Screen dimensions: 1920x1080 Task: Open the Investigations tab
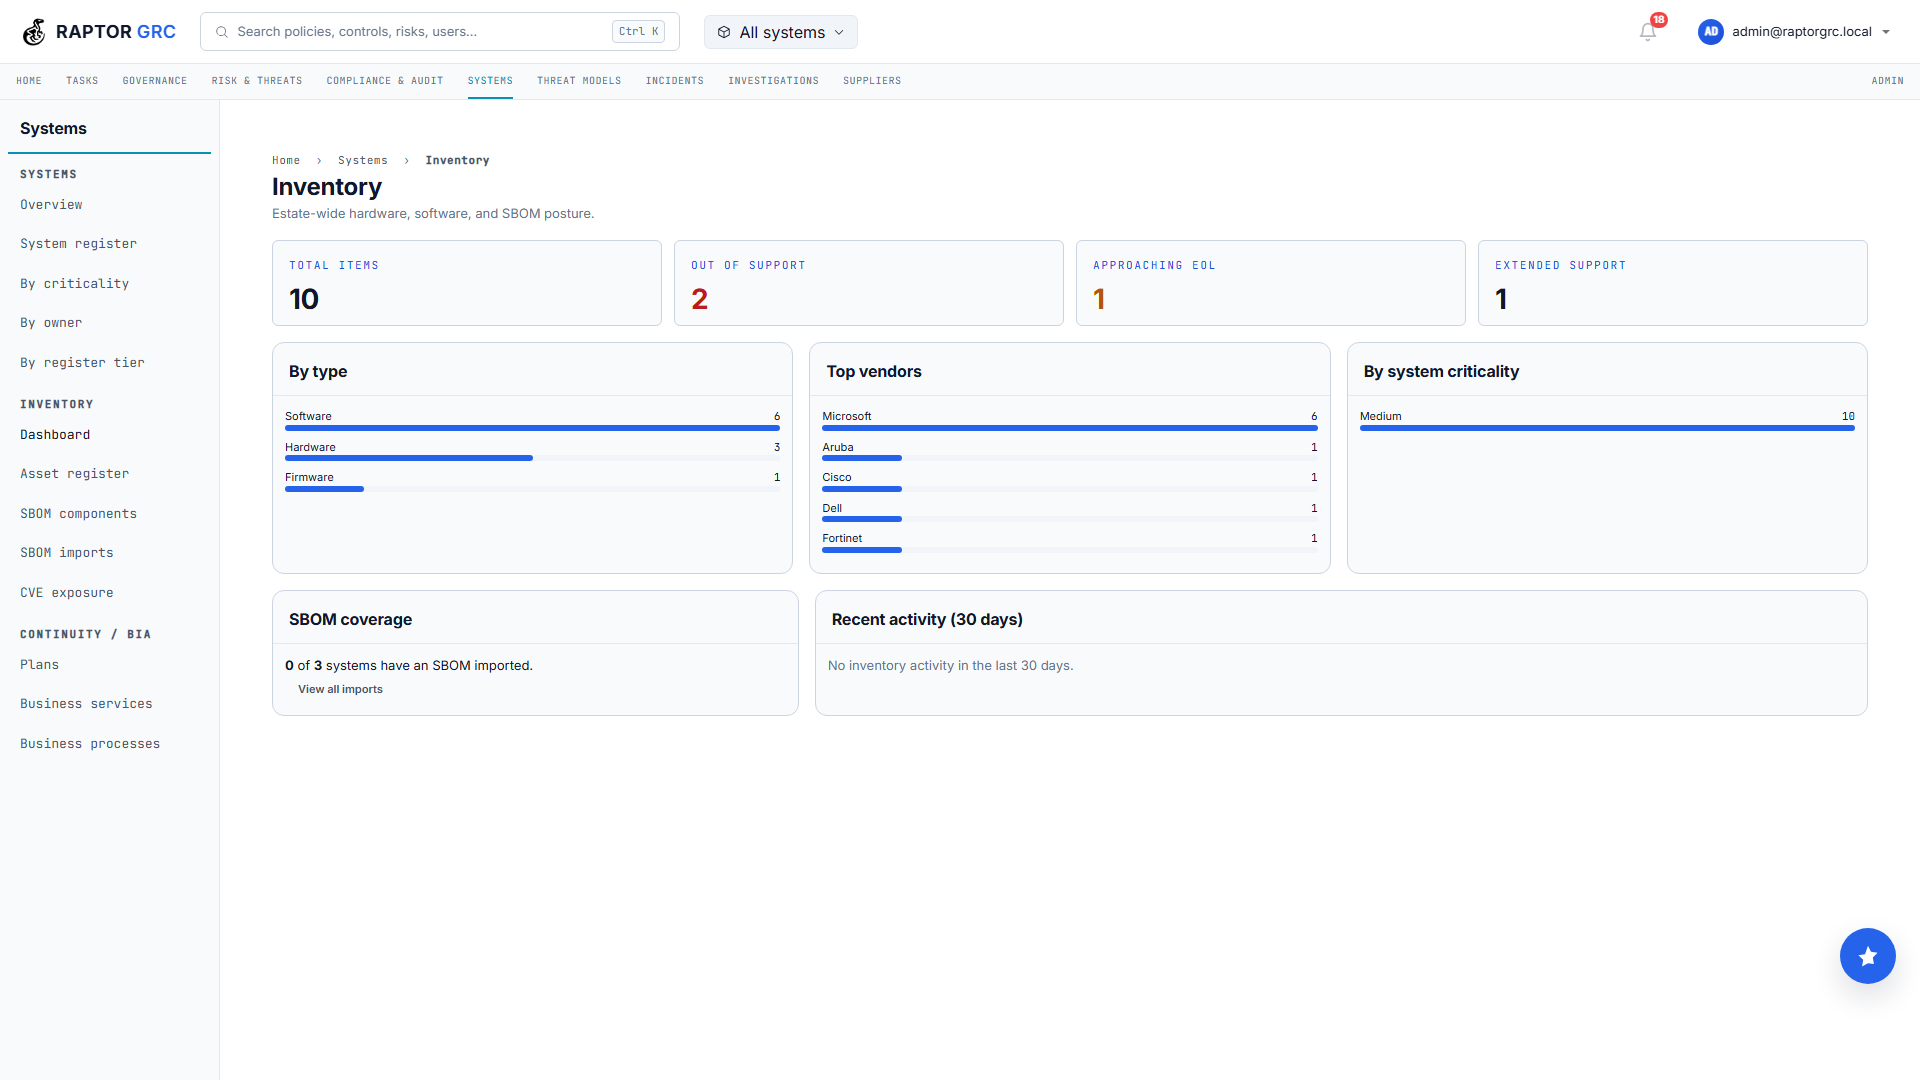click(773, 81)
